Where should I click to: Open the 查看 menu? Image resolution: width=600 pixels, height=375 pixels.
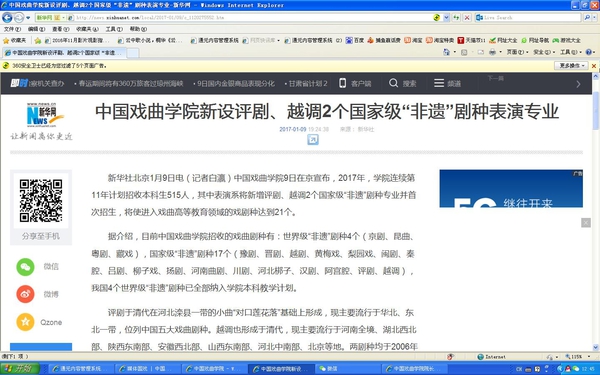(x=60, y=29)
